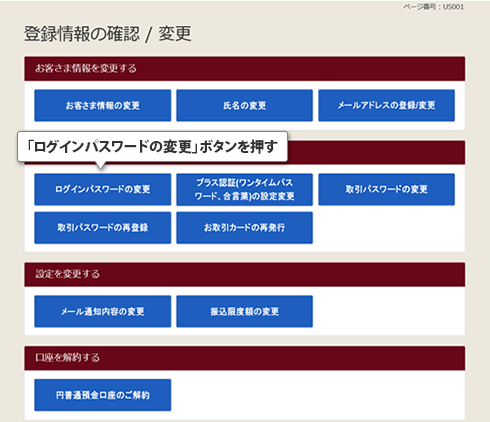This screenshot has width=490, height=422.
Task: Open 氏名の変更 page
Action: point(244,105)
